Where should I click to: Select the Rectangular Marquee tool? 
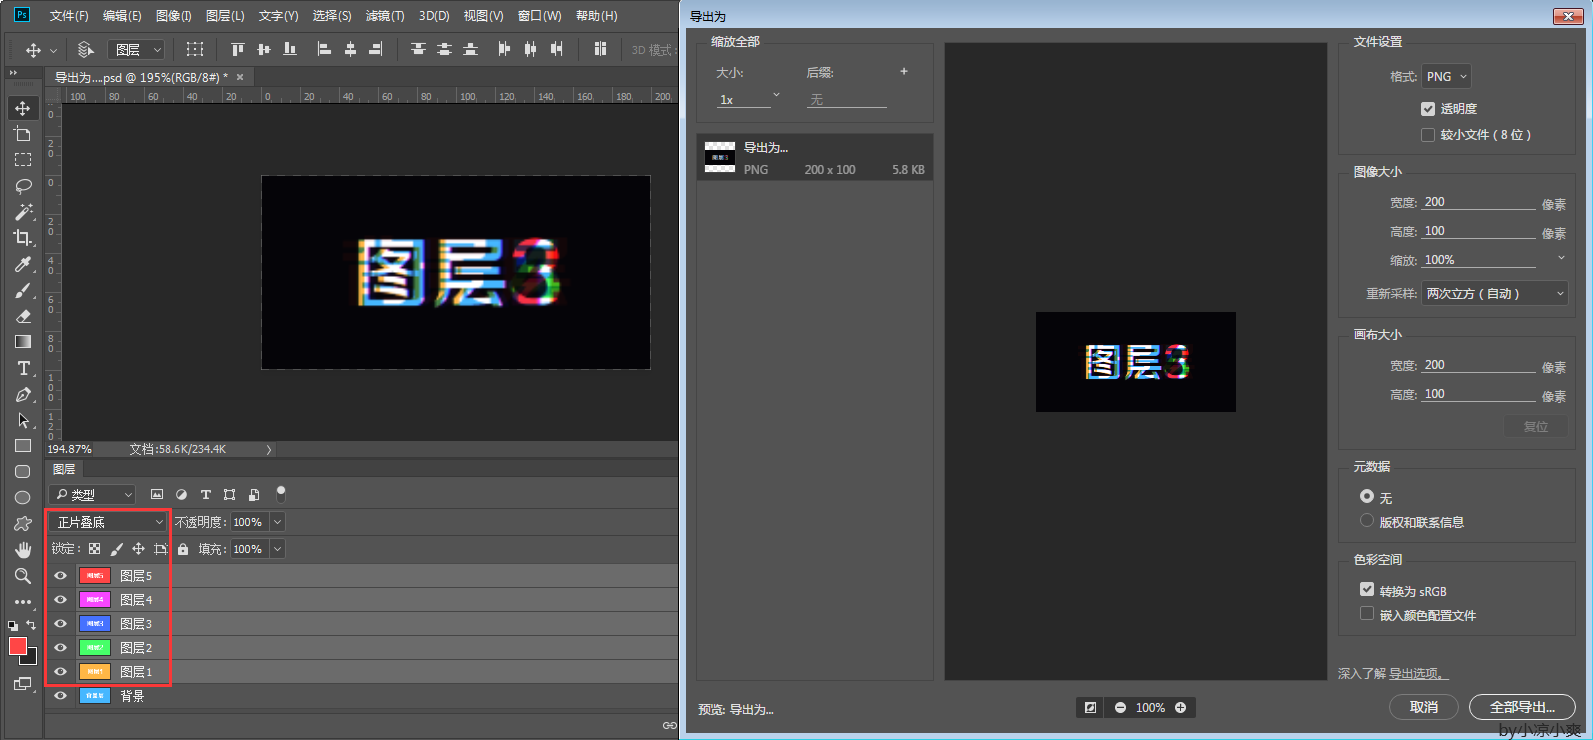pyautogui.click(x=23, y=160)
